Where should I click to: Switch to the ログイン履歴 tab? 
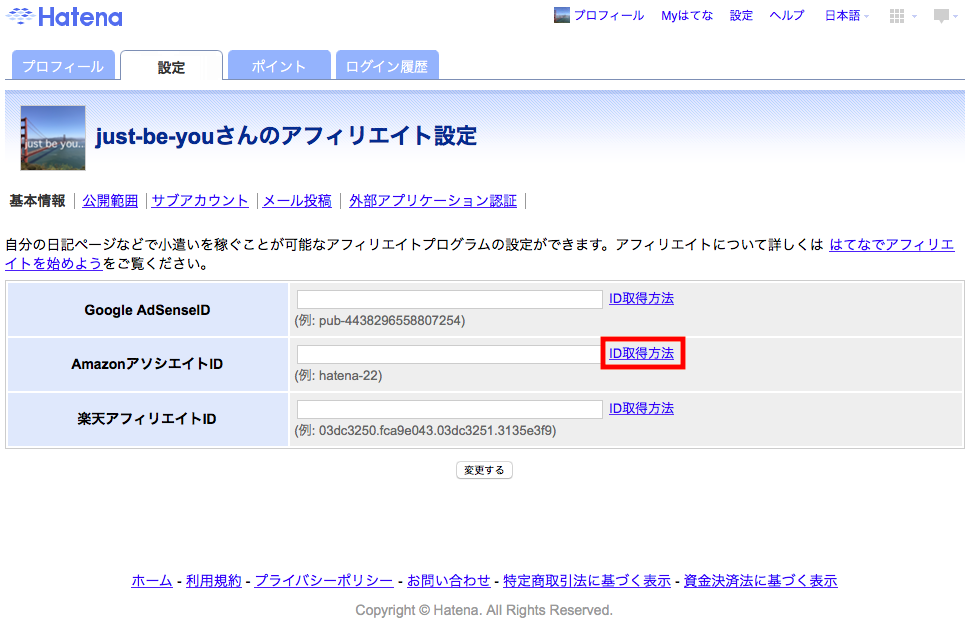click(387, 66)
